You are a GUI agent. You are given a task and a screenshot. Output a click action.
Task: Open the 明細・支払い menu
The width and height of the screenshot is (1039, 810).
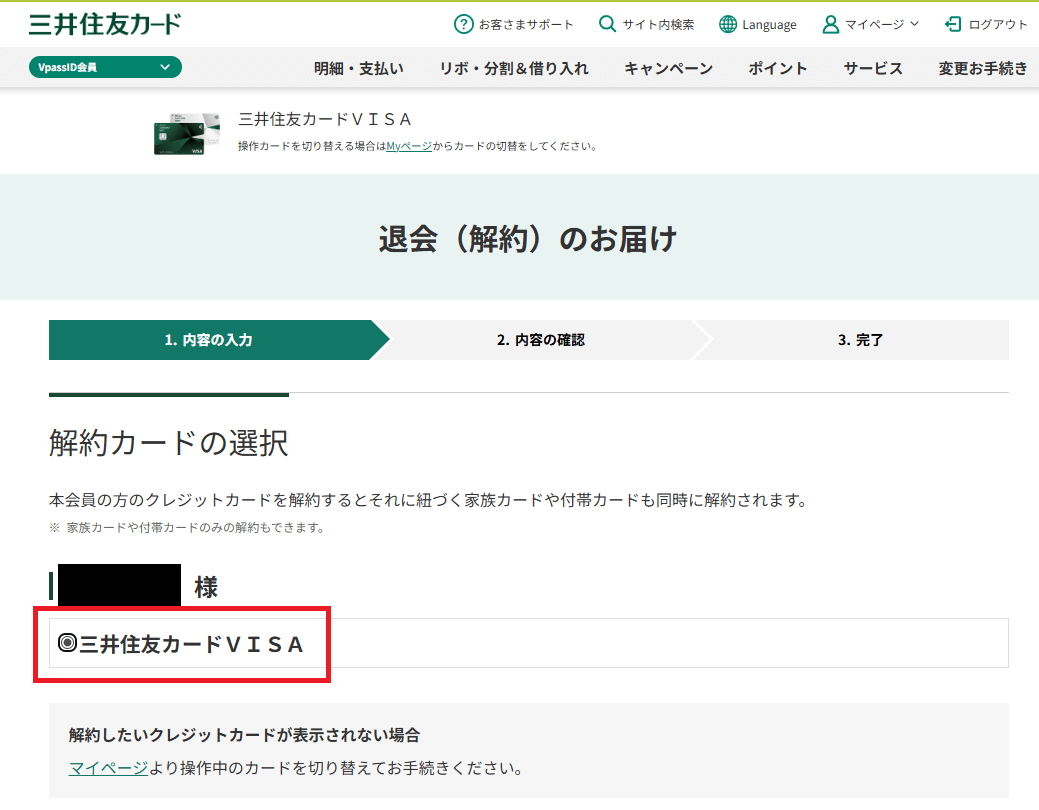[x=358, y=68]
